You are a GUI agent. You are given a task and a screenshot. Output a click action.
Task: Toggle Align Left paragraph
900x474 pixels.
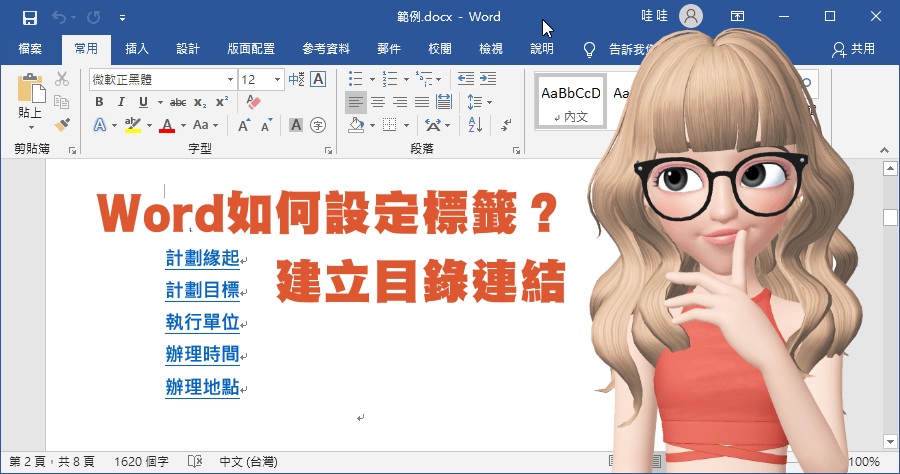point(356,102)
